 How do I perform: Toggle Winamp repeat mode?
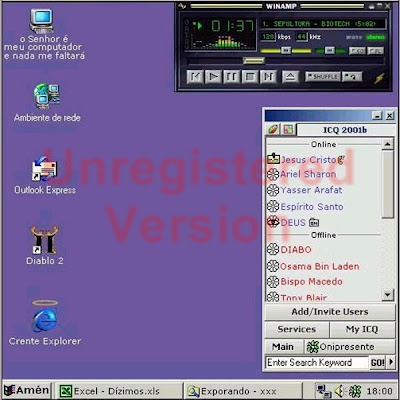352,77
